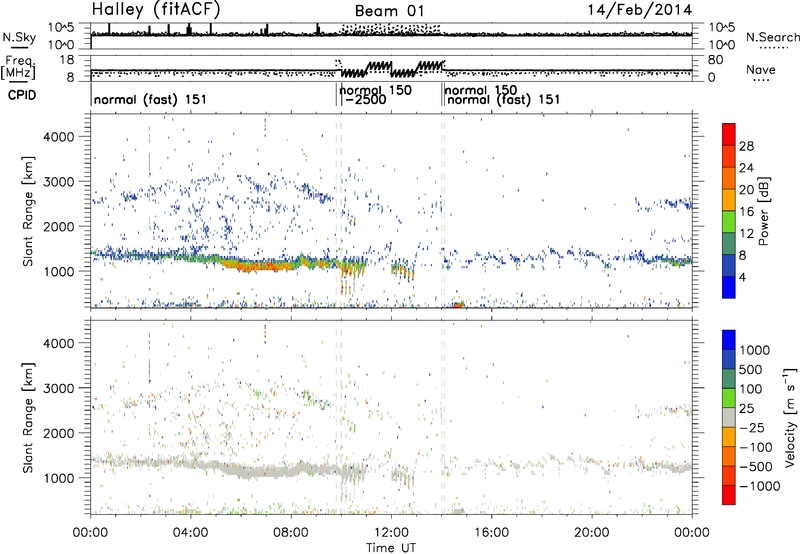
Task: Click the '12:00' time axis label
Action: click(391, 533)
